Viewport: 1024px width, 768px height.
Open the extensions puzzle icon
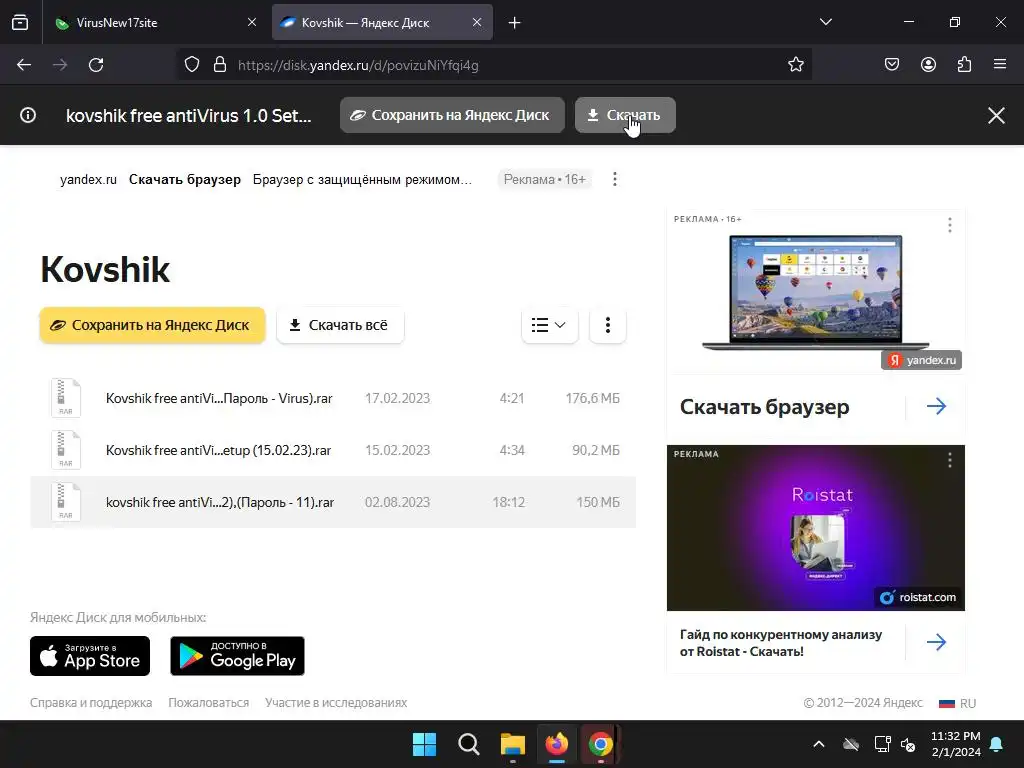tap(964, 65)
